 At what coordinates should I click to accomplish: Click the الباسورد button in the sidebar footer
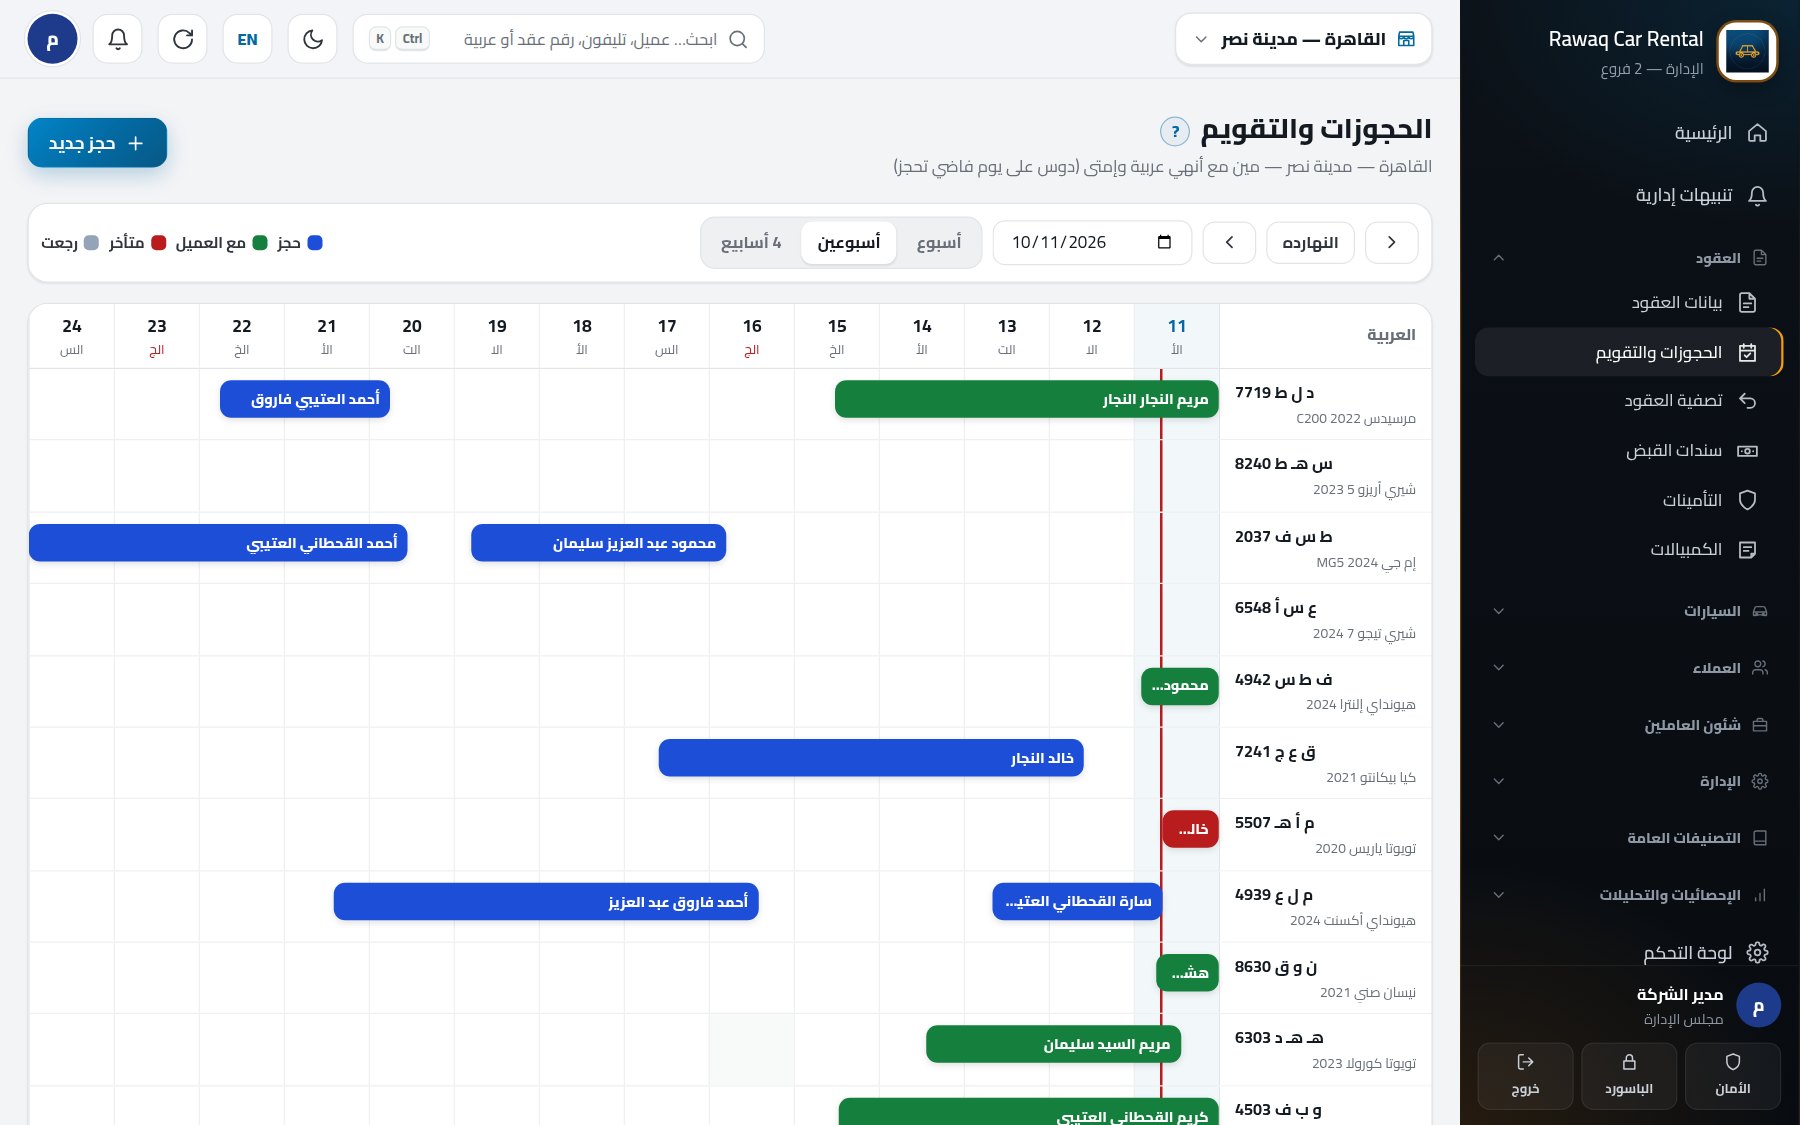1629,1076
